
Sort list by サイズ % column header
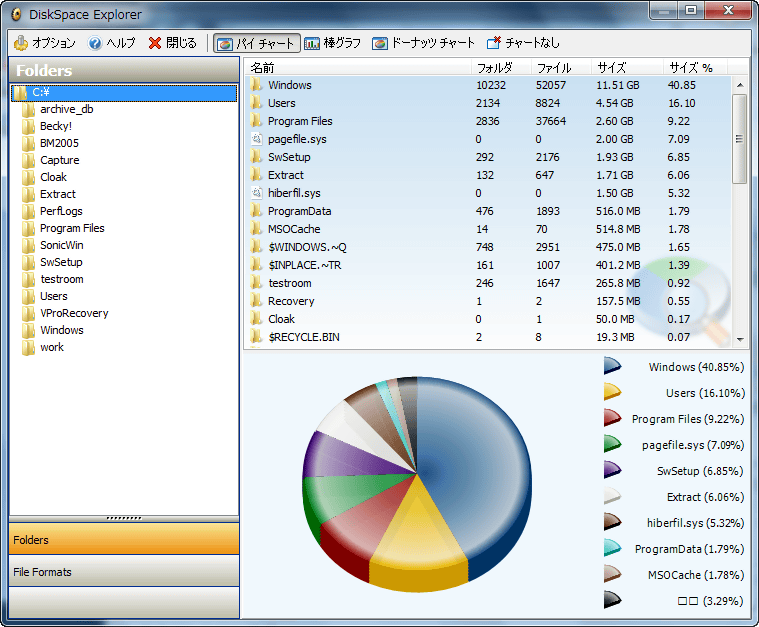[x=691, y=68]
